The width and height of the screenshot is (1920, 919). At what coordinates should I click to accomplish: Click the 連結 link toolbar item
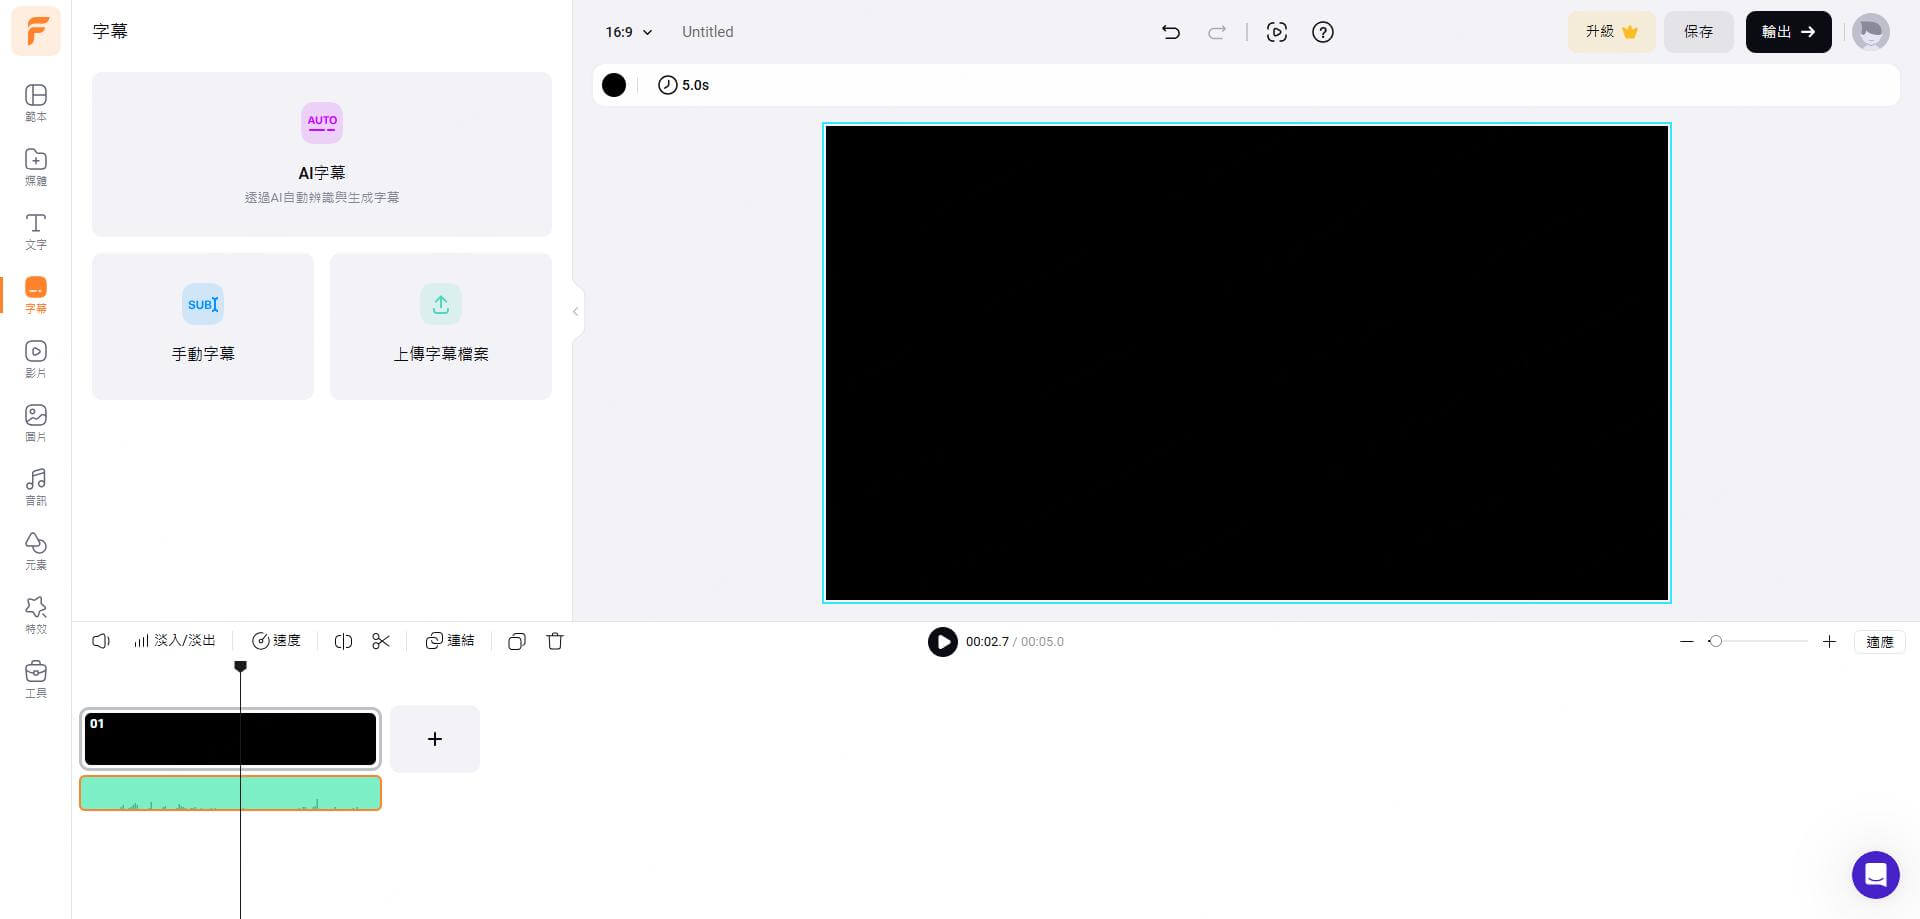(450, 641)
